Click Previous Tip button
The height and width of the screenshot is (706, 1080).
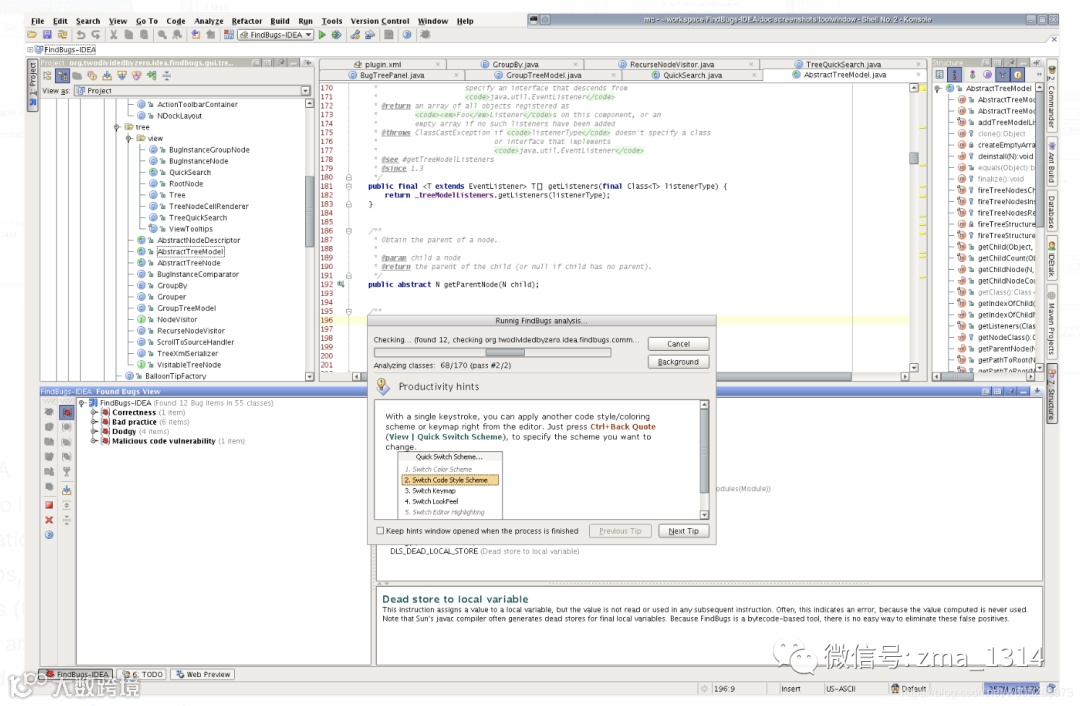click(x=620, y=531)
